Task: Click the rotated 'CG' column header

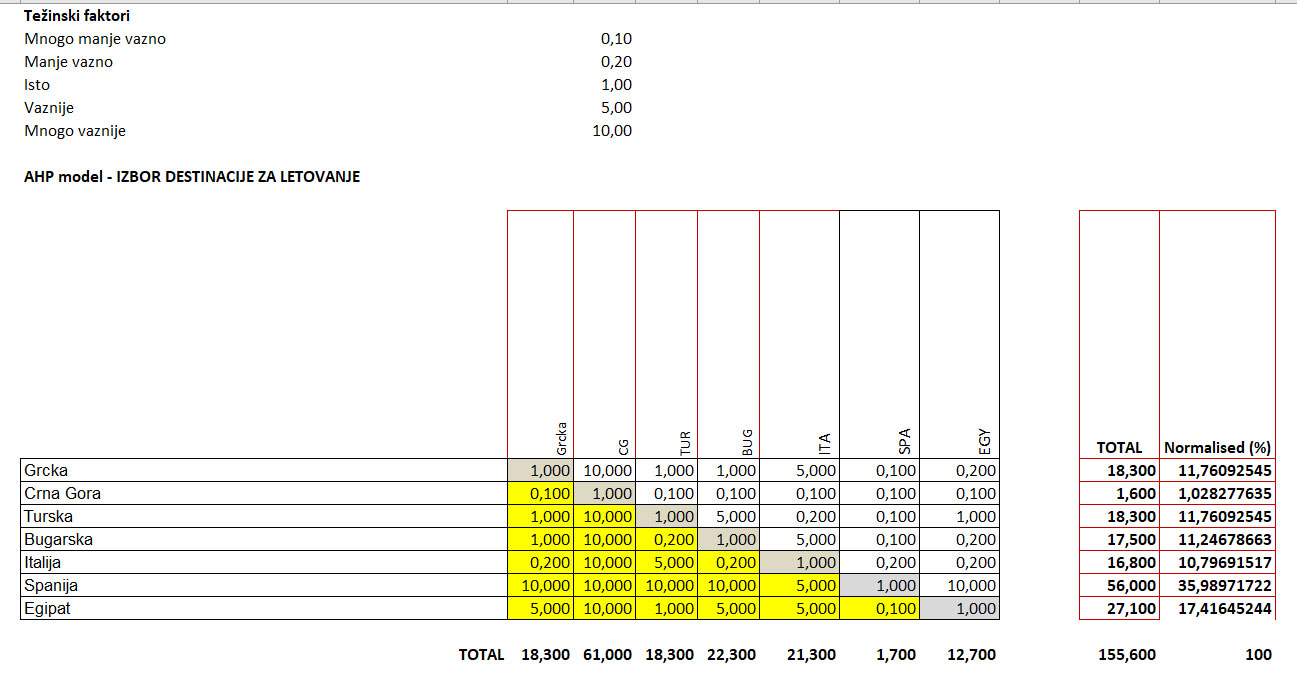Action: click(623, 447)
